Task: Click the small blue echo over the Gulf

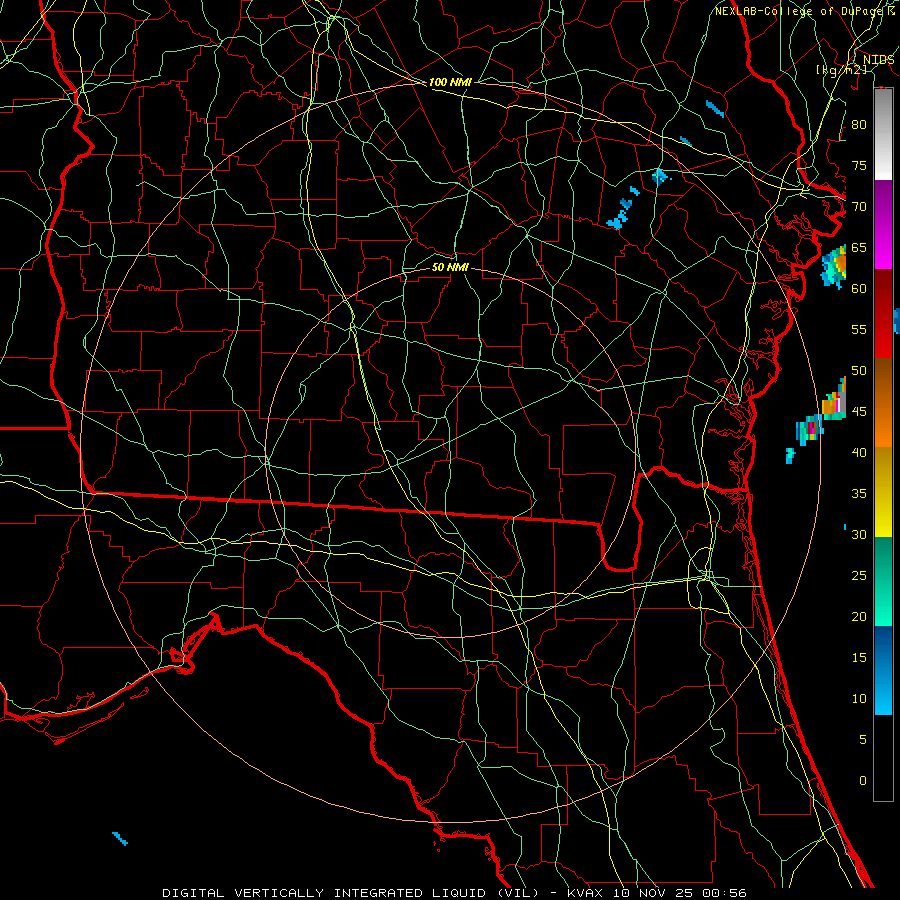Action: point(119,838)
